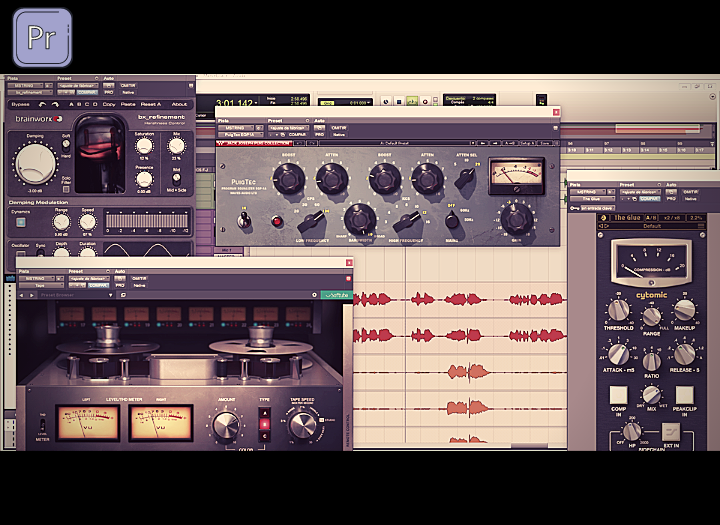Click the Range knob in Damping Modulation
The height and width of the screenshot is (525, 720).
[61, 223]
